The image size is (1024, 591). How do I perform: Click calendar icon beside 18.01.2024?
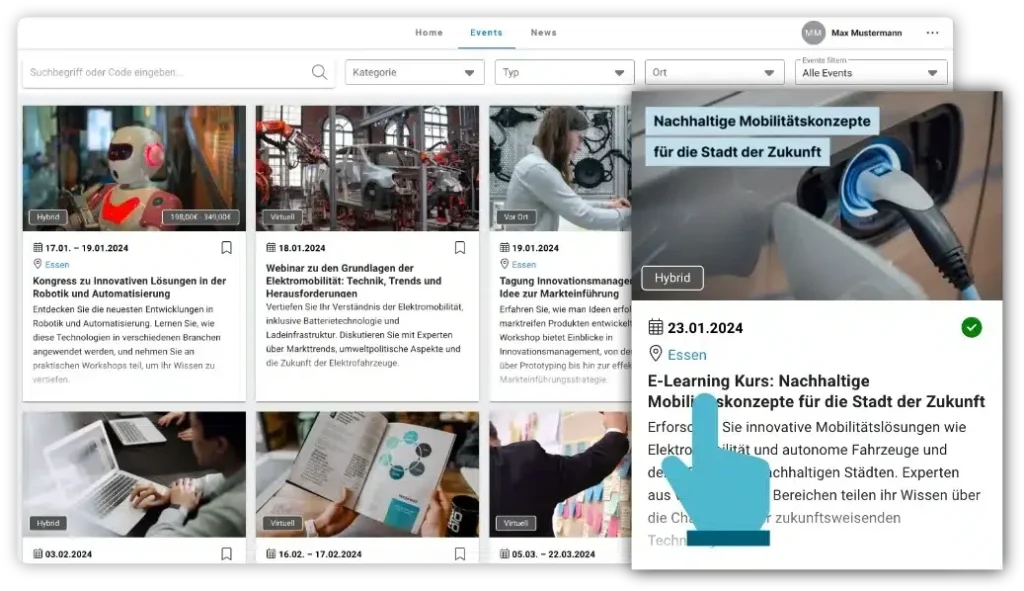pos(271,248)
